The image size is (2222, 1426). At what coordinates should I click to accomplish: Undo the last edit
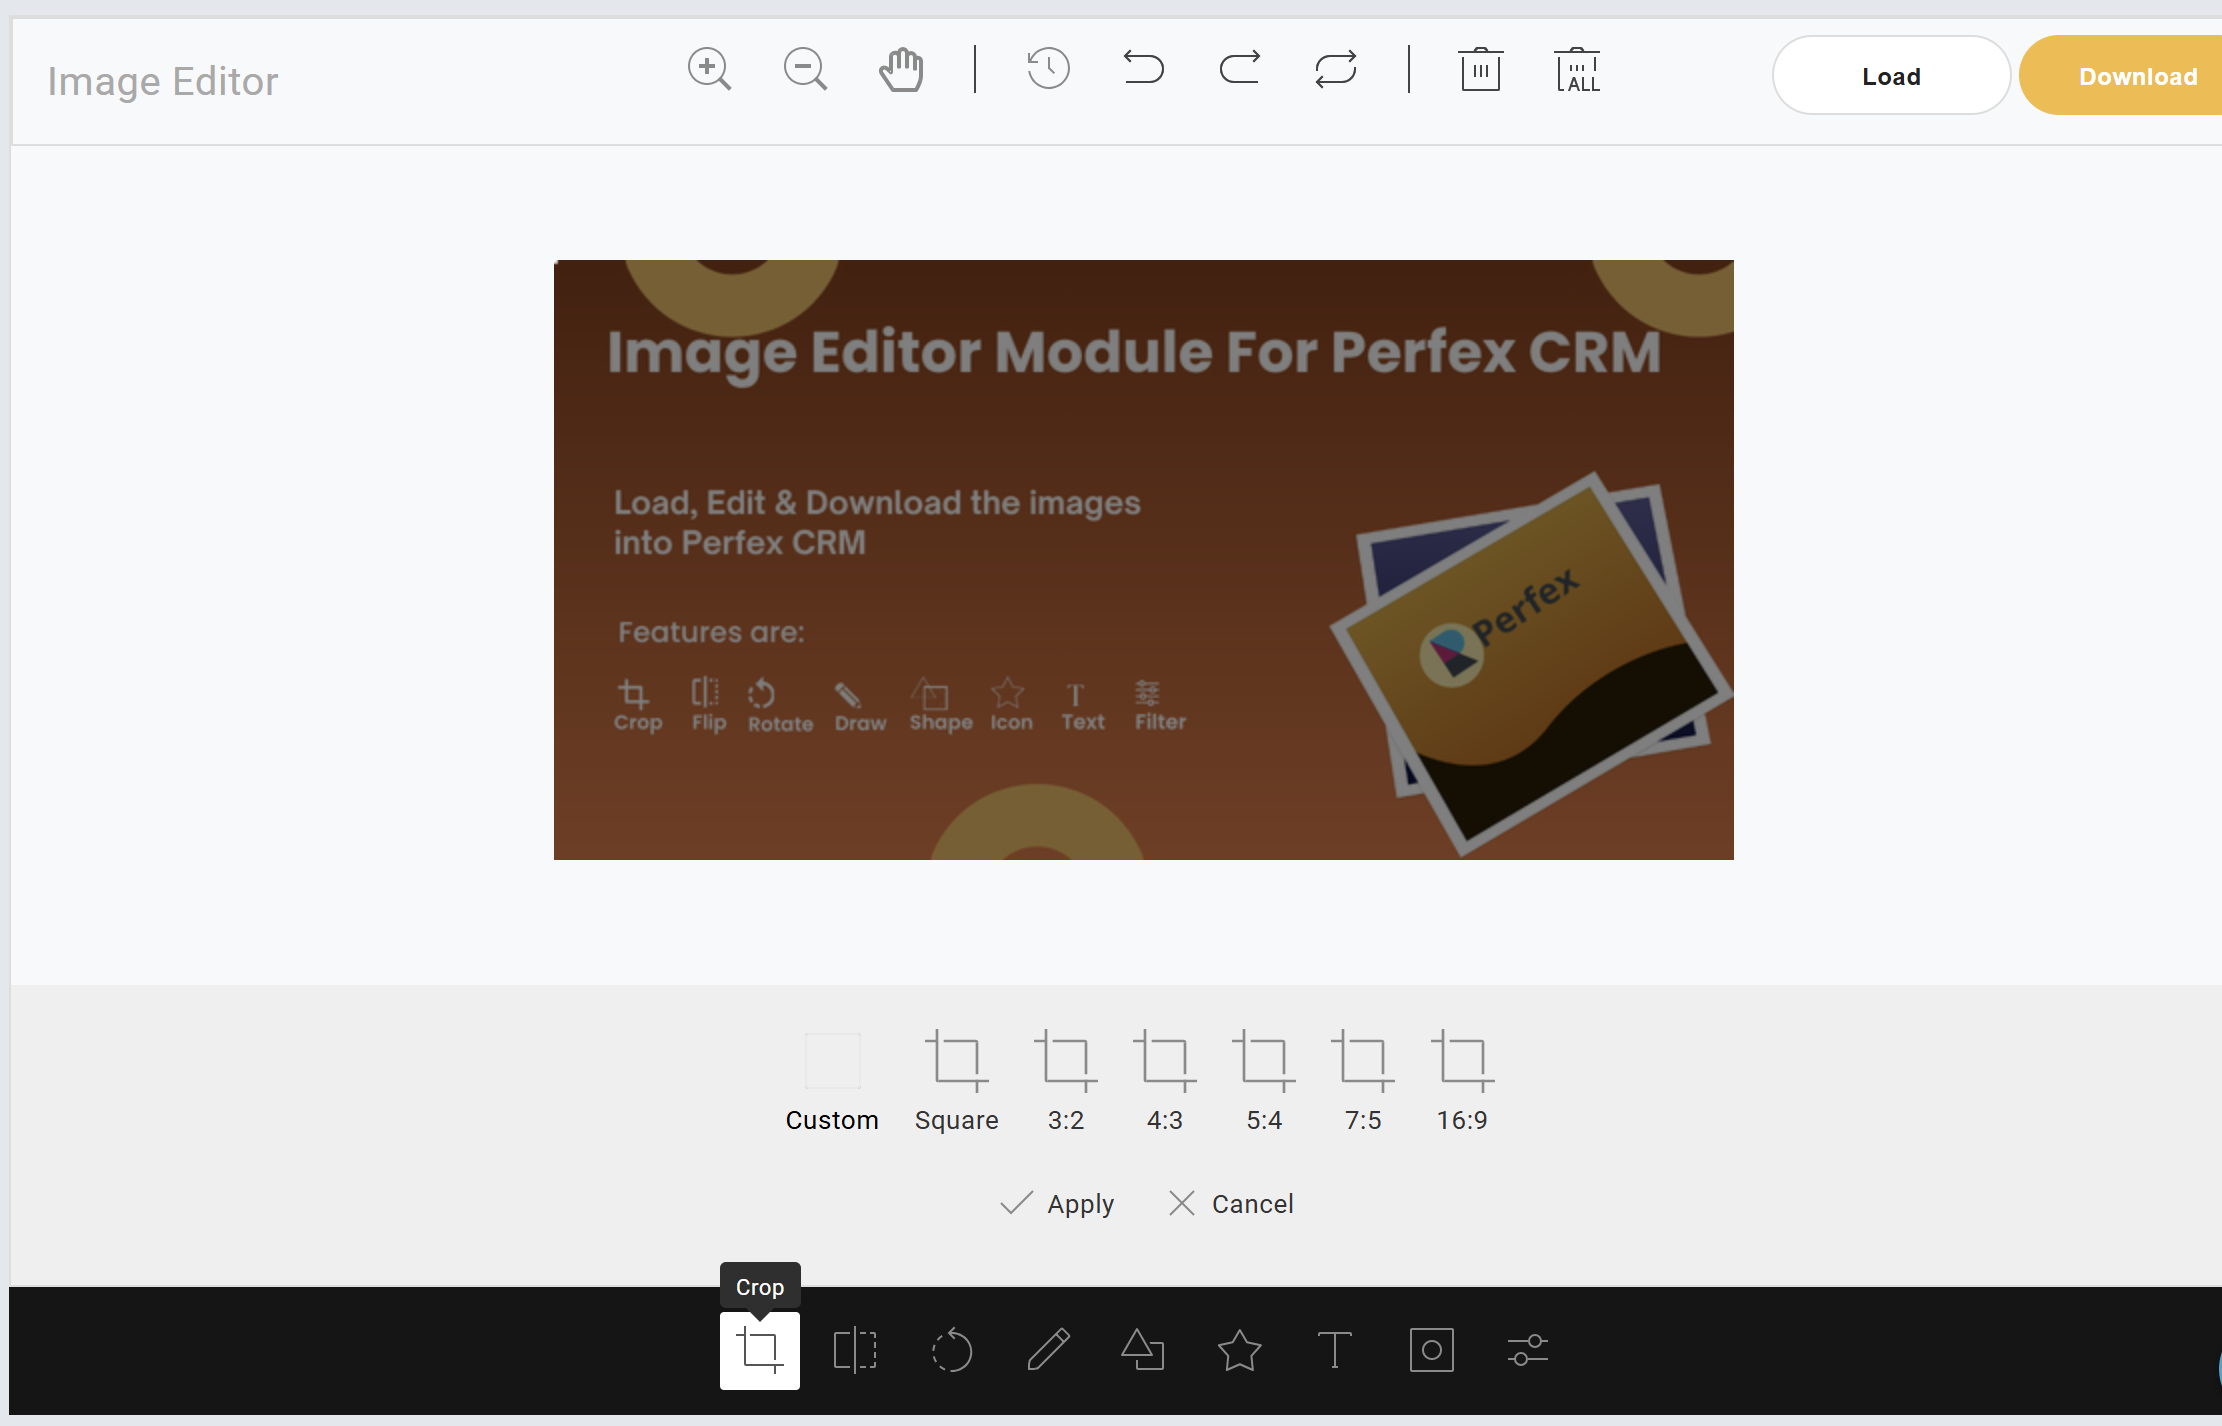(1144, 68)
